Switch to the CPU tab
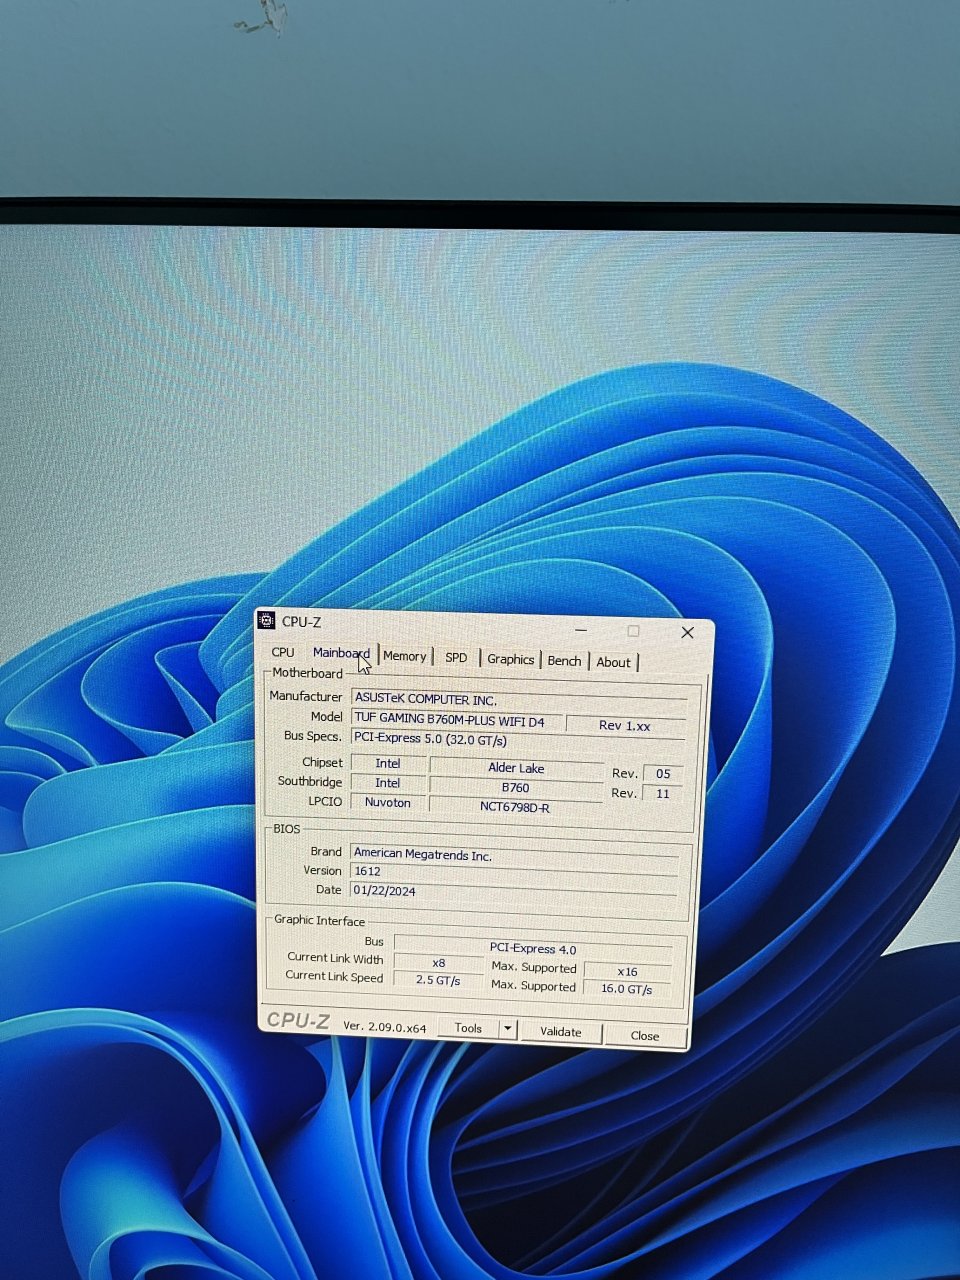This screenshot has height=1280, width=960. click(283, 652)
